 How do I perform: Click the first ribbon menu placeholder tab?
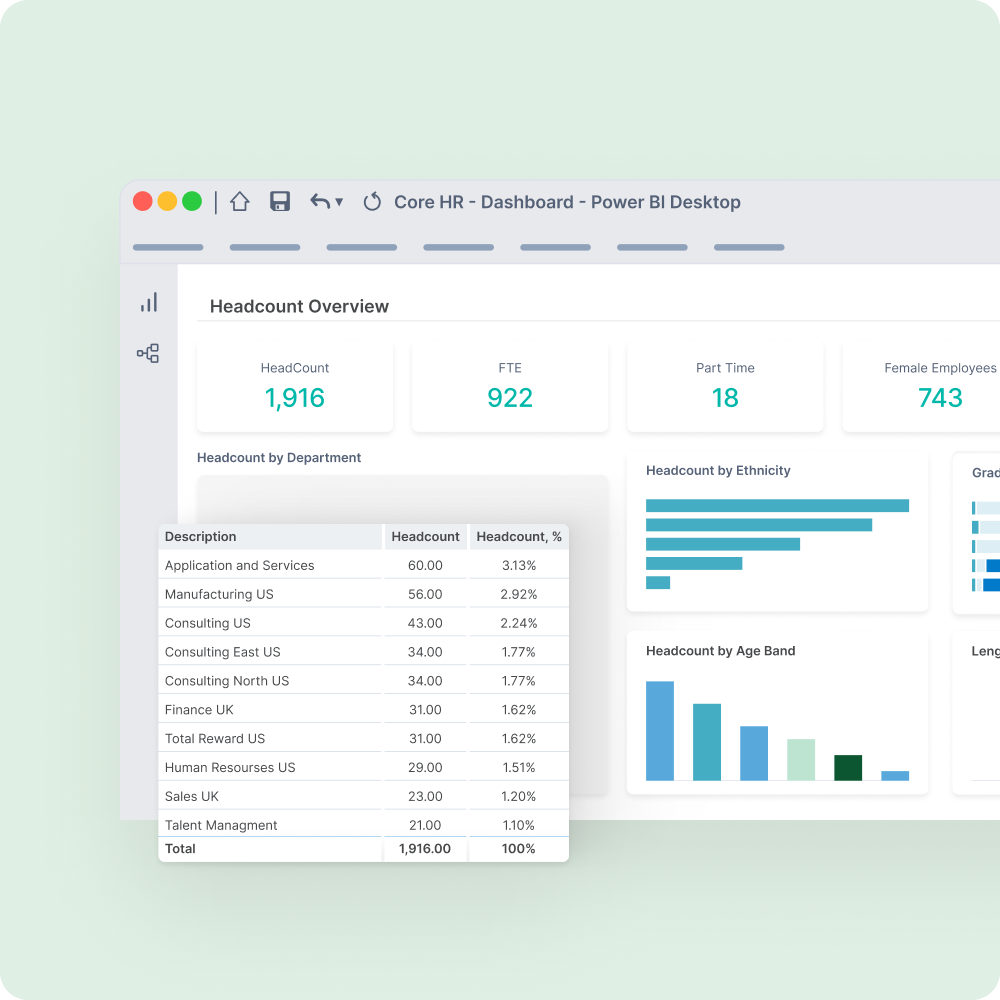[168, 247]
